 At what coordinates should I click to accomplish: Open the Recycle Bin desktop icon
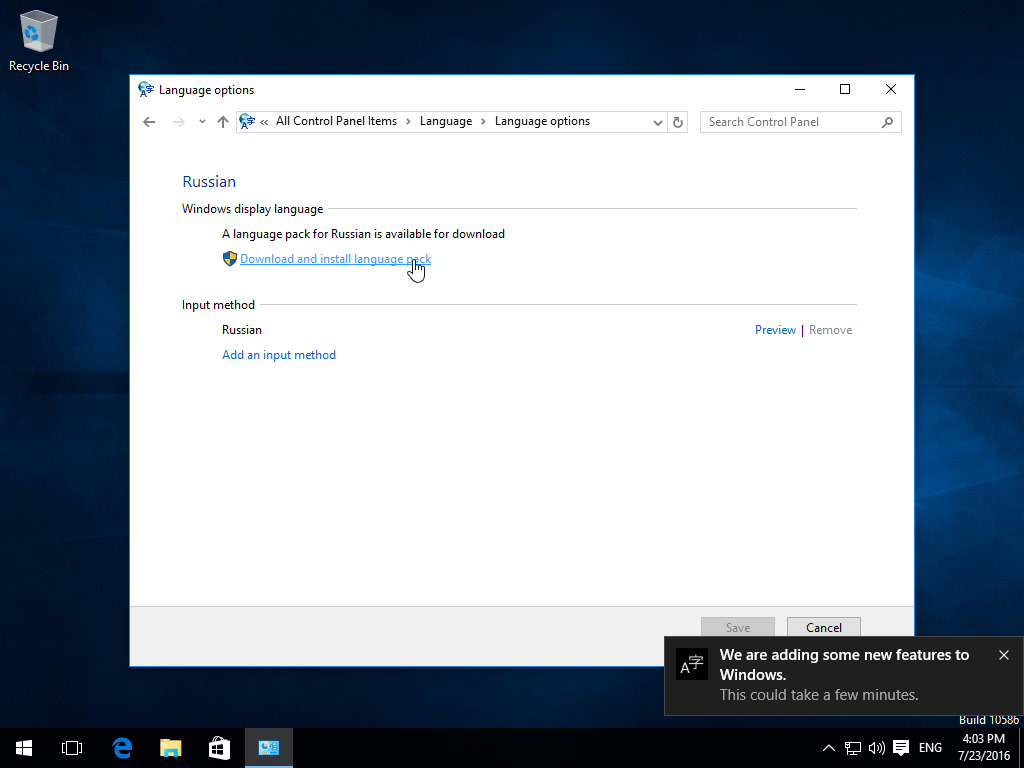coord(39,40)
